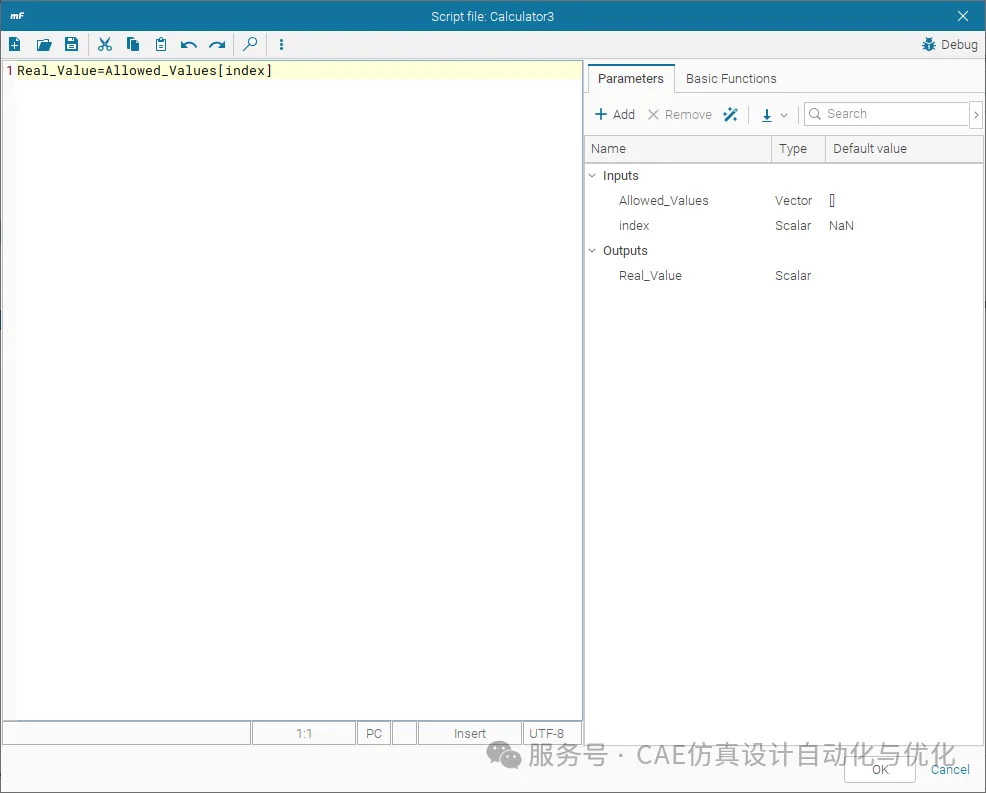The height and width of the screenshot is (793, 986).
Task: Collapse the Inputs group
Action: coord(592,175)
